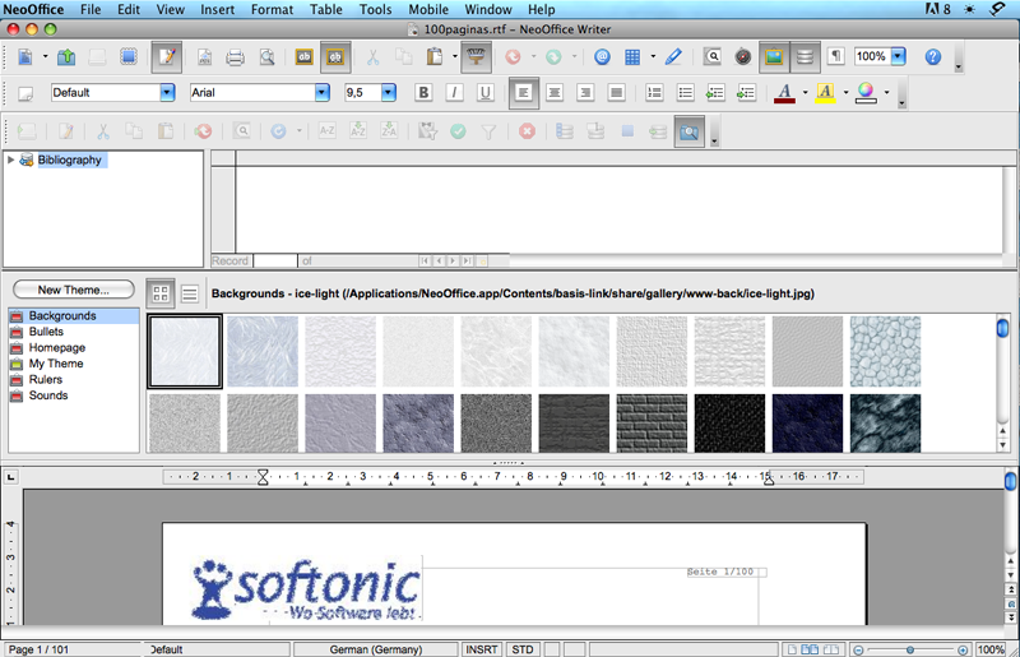Click the Center alignment icon
This screenshot has height=657, width=1020.
coord(554,93)
